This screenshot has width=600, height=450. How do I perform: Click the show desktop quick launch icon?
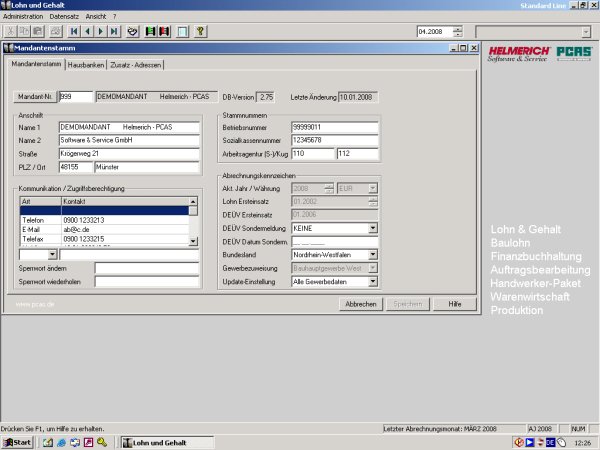pos(75,442)
